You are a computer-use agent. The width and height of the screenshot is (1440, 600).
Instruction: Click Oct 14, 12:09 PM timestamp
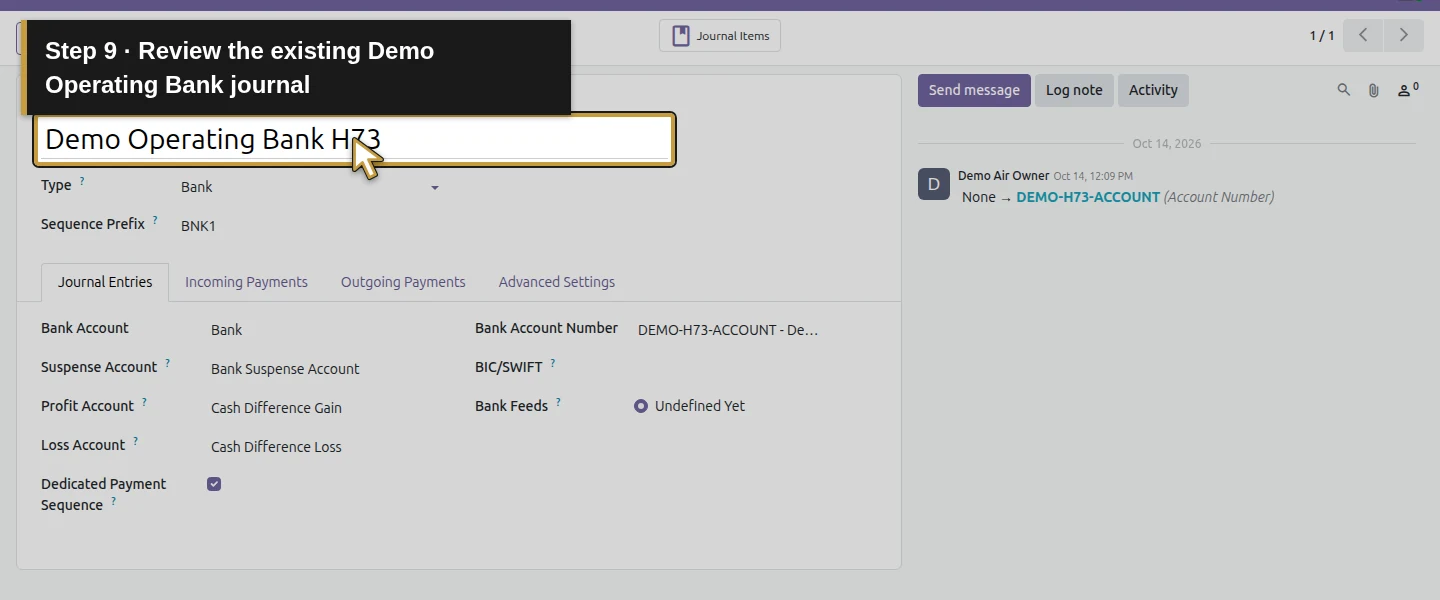(1093, 176)
